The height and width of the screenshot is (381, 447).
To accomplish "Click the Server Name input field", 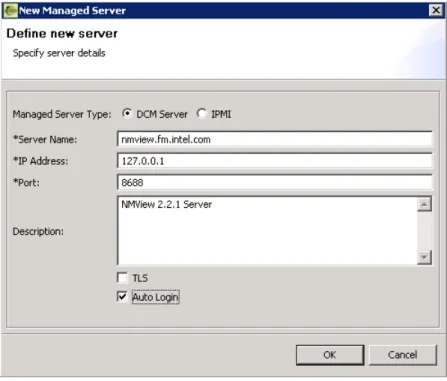I will pyautogui.click(x=275, y=139).
